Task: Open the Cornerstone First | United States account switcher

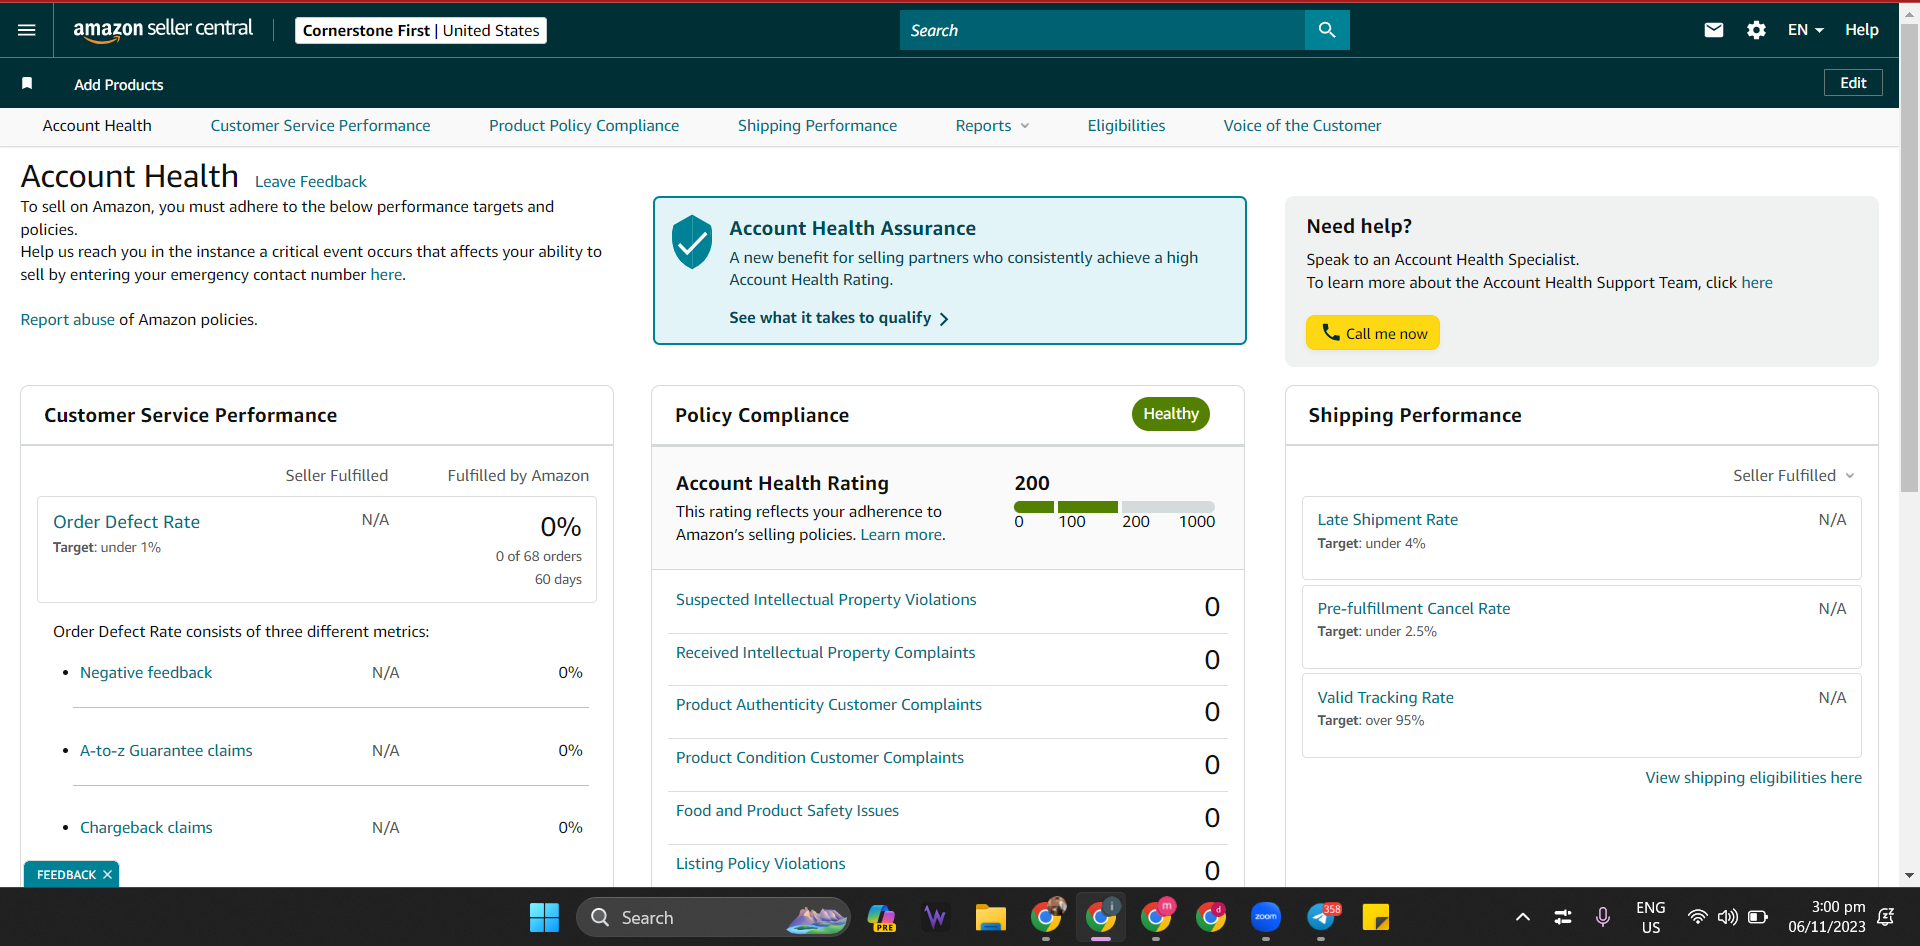Action: pyautogui.click(x=421, y=31)
